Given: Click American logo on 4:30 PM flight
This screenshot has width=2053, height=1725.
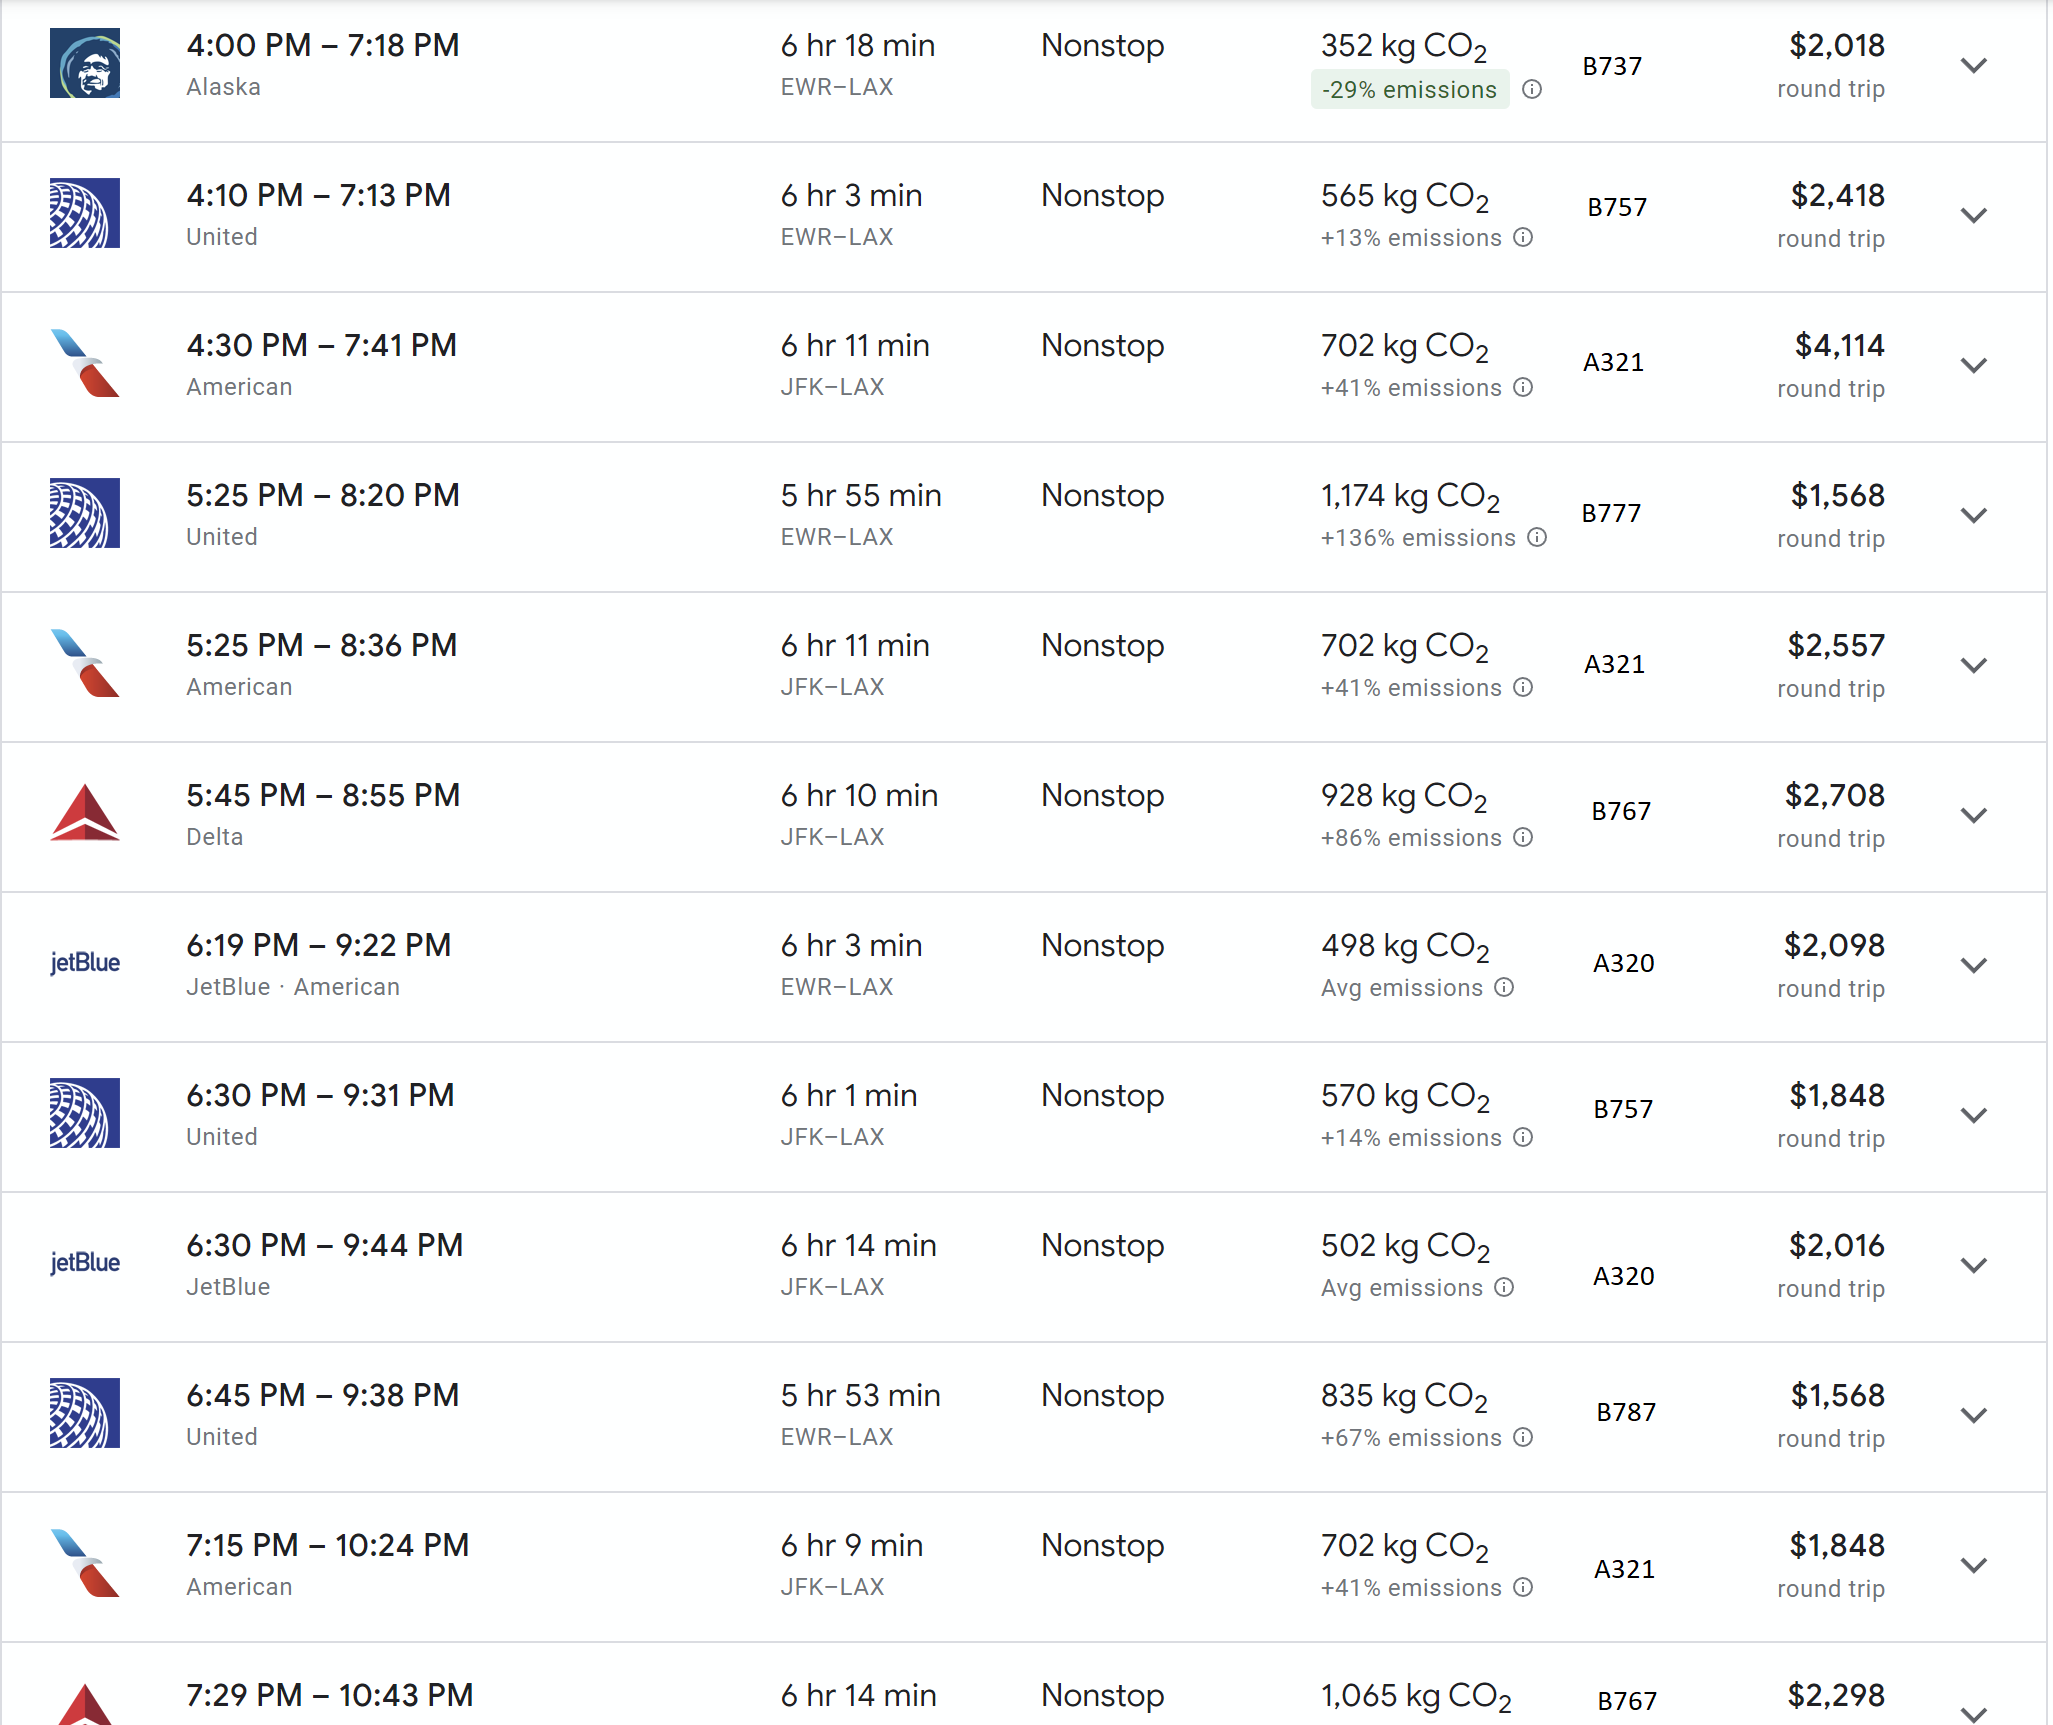Looking at the screenshot, I should click(85, 363).
